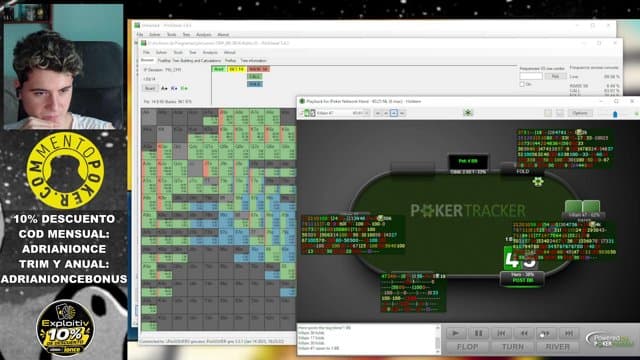Click the top-left AA cell in range grid
The image size is (640, 360).
tap(149, 117)
